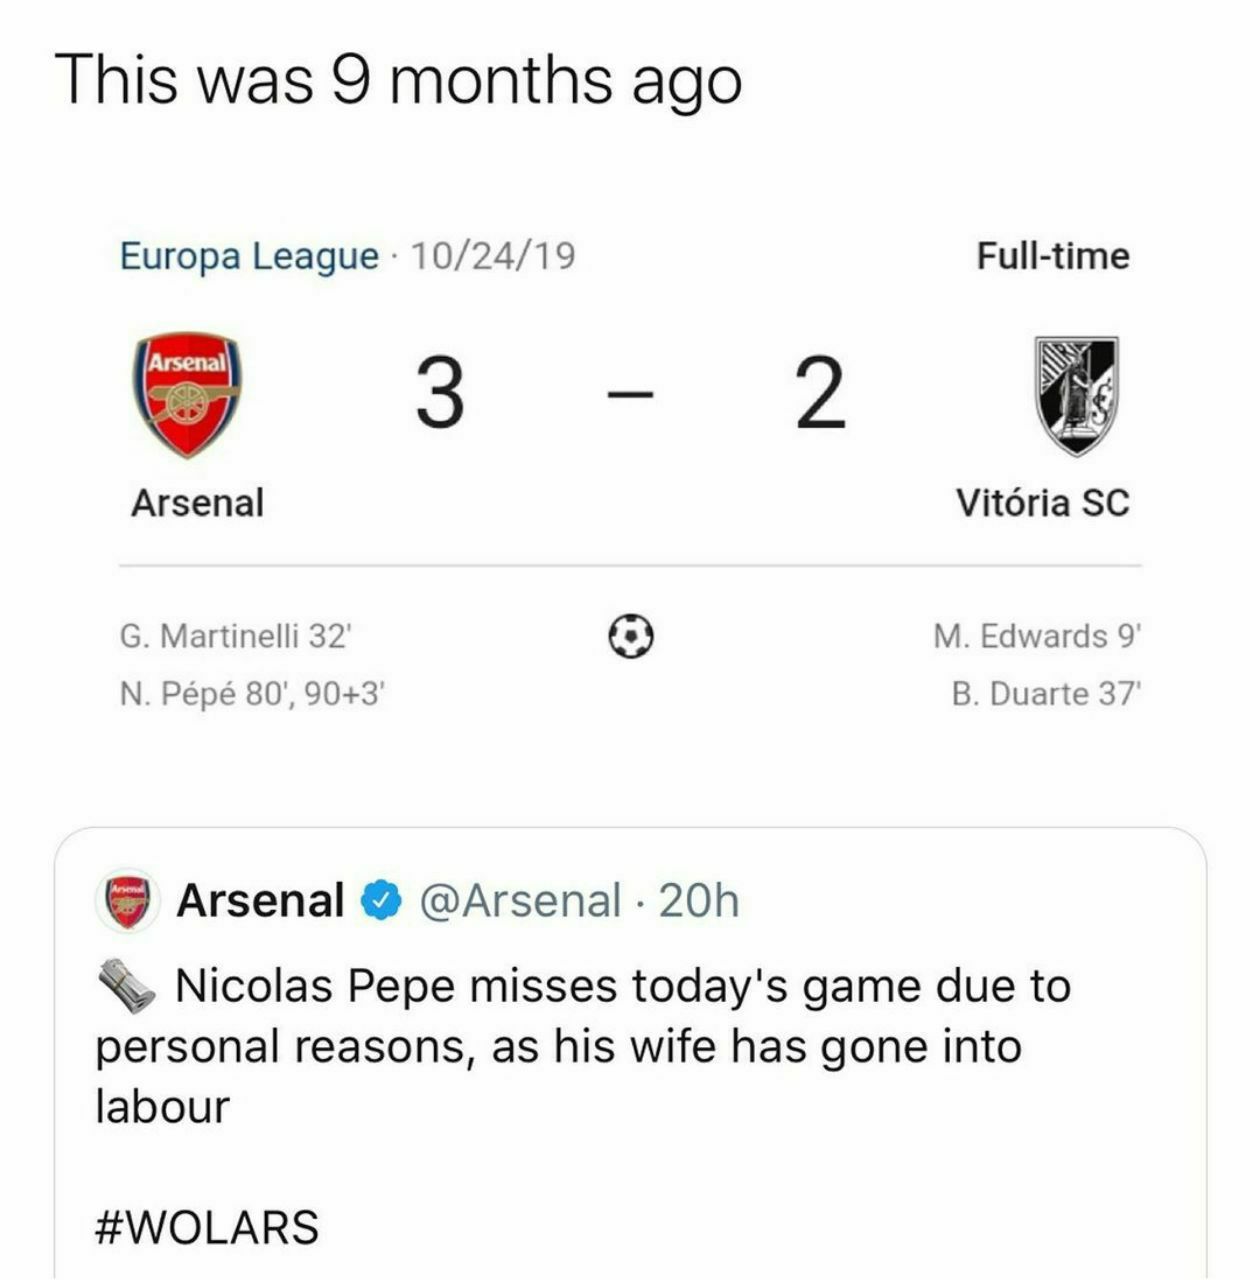The width and height of the screenshot is (1260, 1280).
Task: Open the #WOLARS hashtag
Action: [207, 1227]
